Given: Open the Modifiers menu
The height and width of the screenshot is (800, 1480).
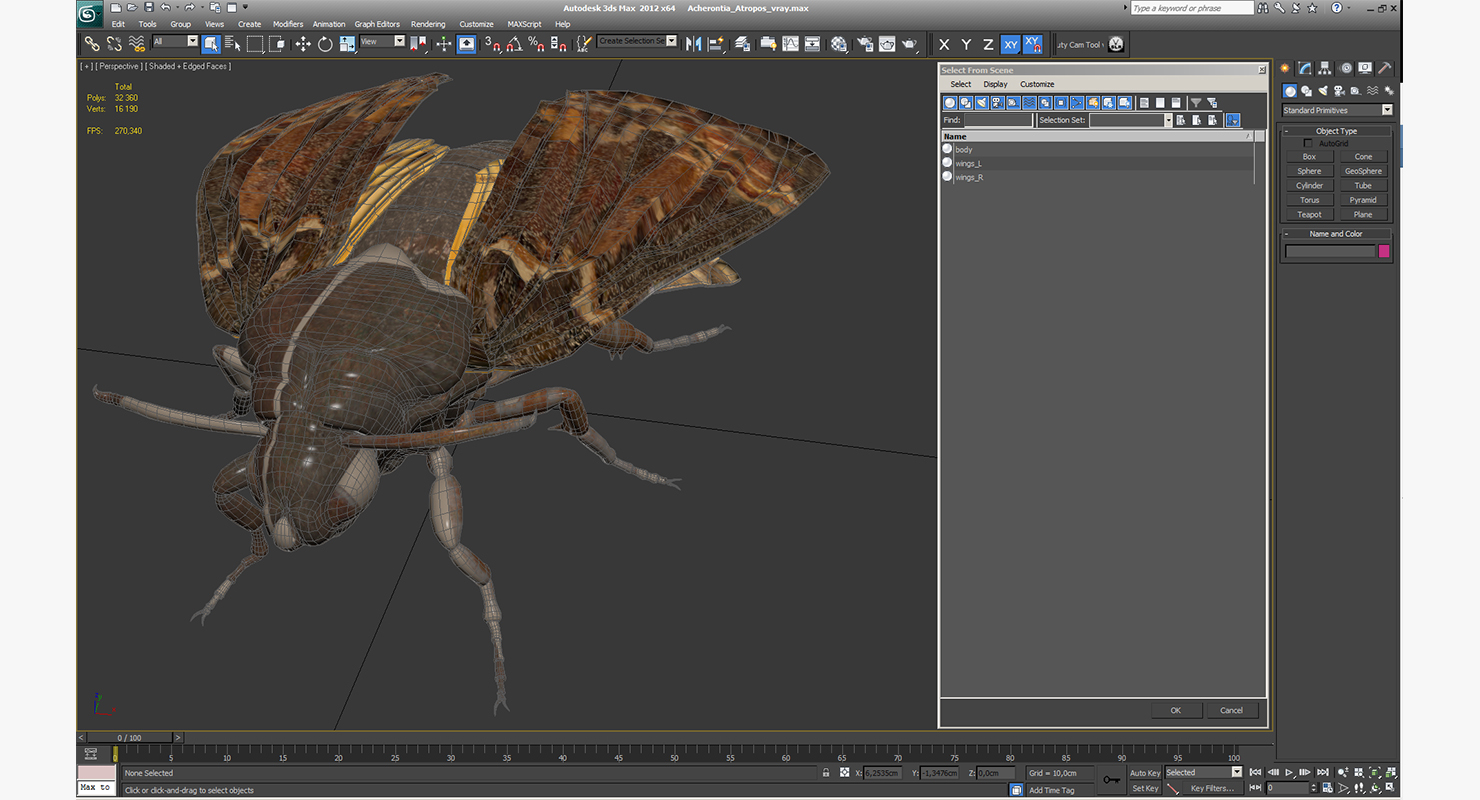Looking at the screenshot, I should point(288,24).
